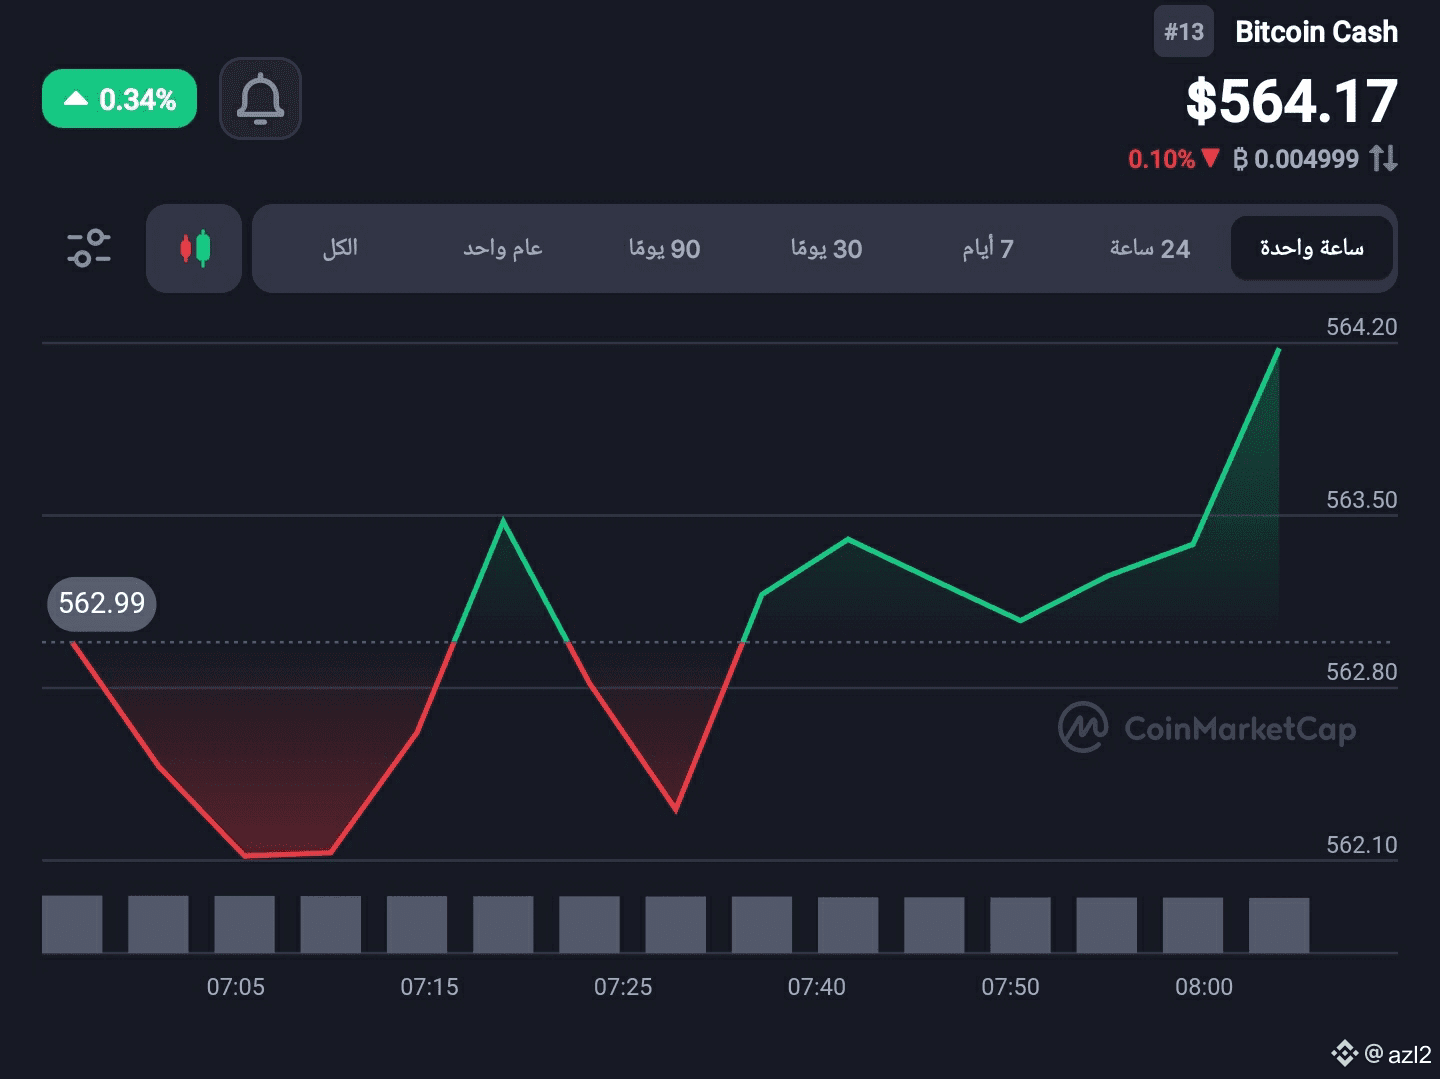Click the 564.20 axis label
1440x1079 pixels.
coord(1361,327)
